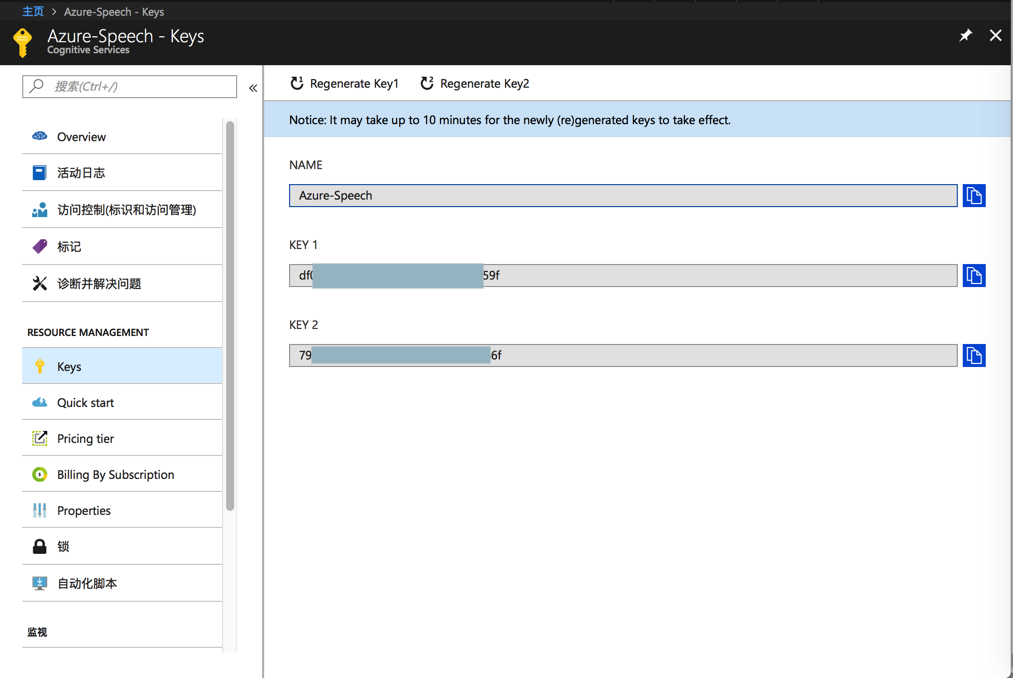This screenshot has height=678, width=1013.
Task: Open the Overview menu item
Action: [81, 137]
